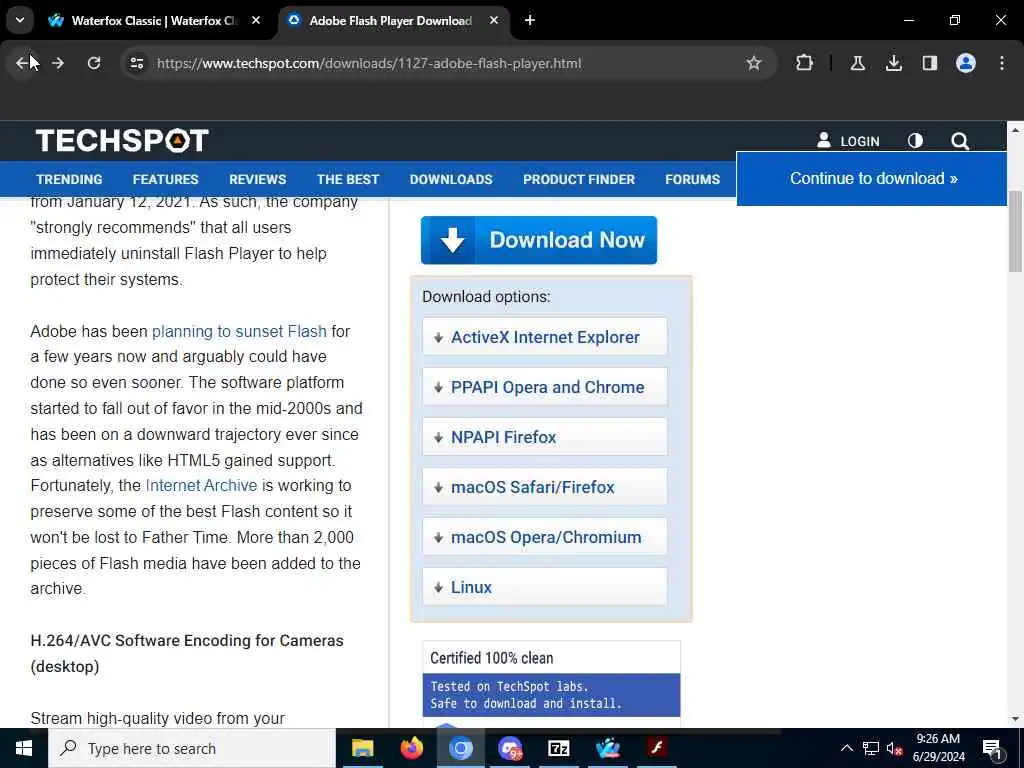
Task: Toggle the browser side panel icon
Action: coord(929,63)
